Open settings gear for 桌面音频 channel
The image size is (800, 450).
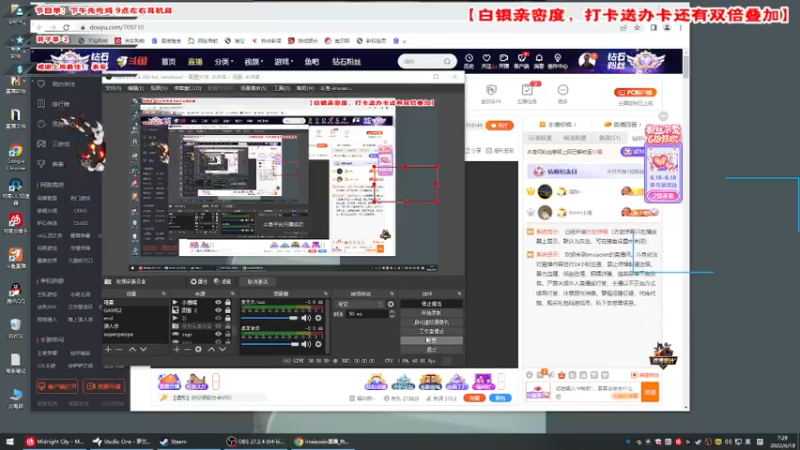pyautogui.click(x=318, y=344)
